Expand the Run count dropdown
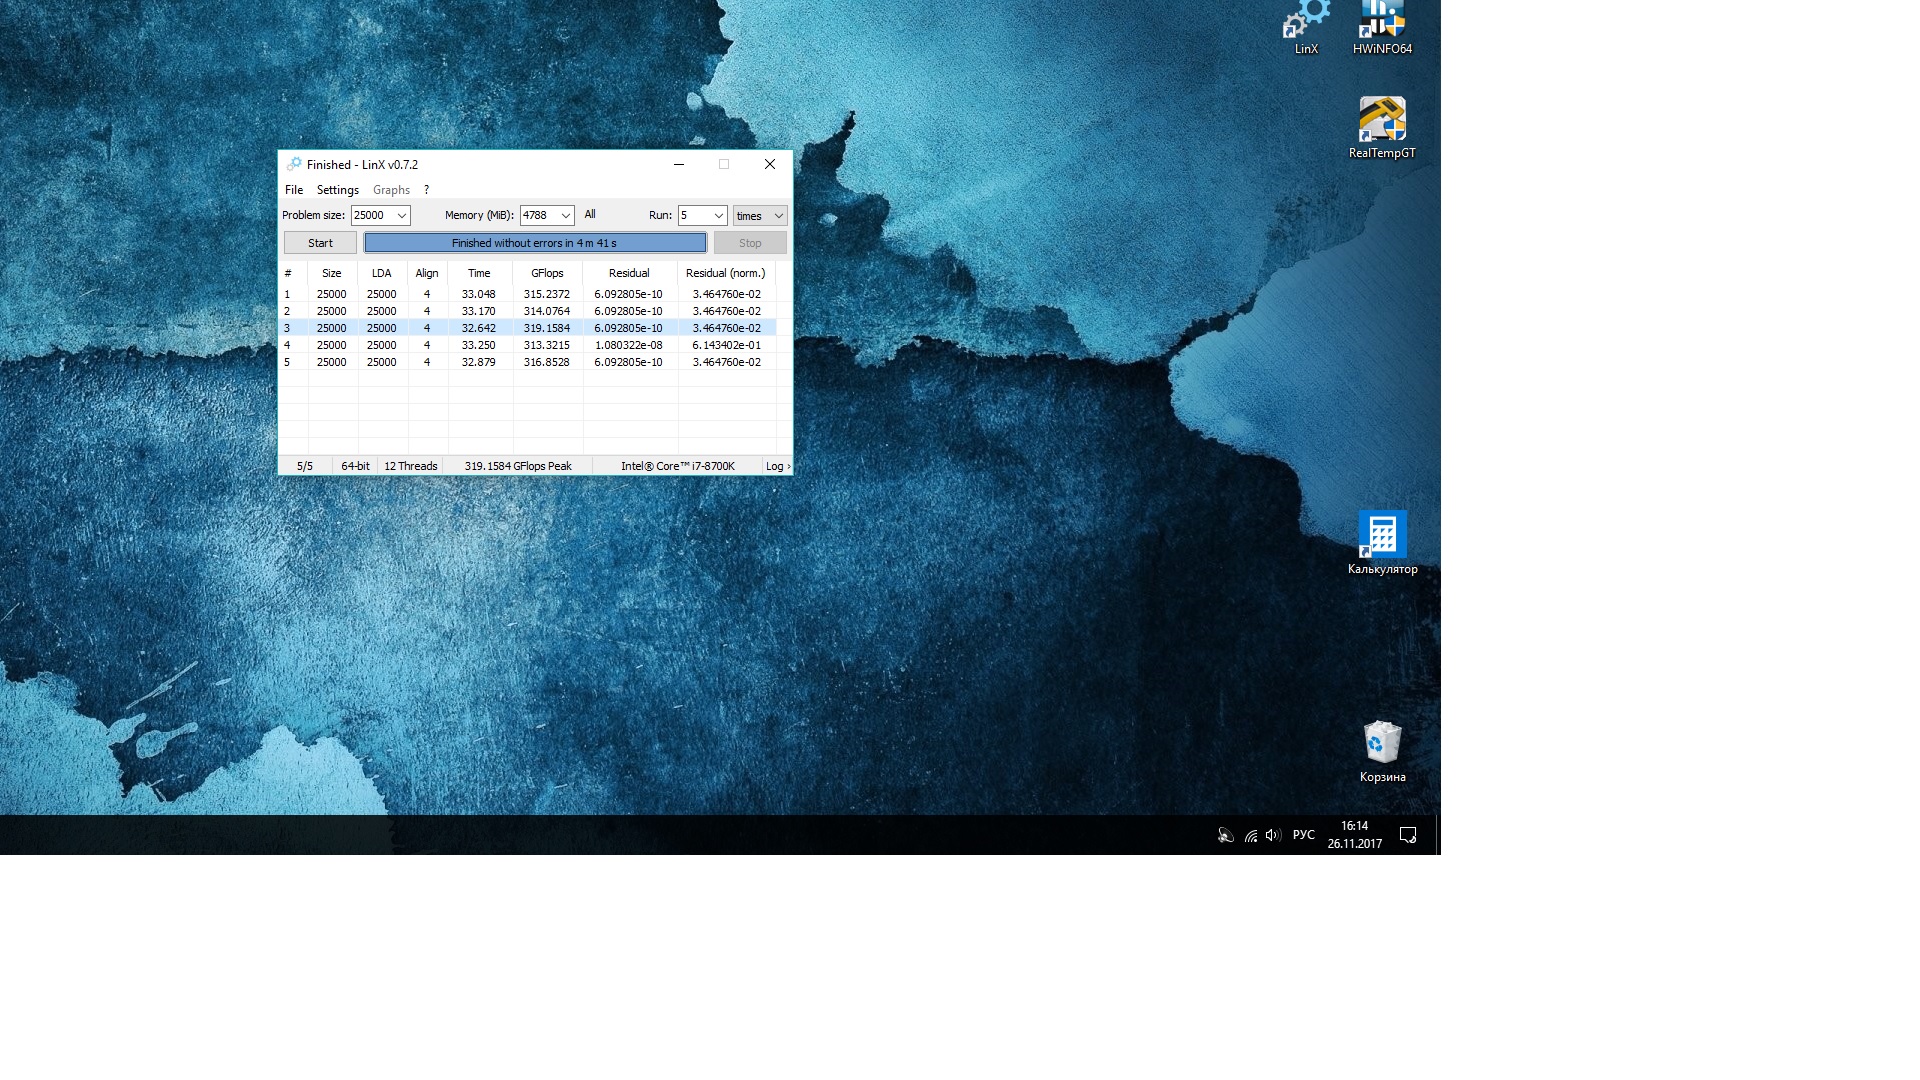This screenshot has width=1920, height=1080. click(717, 216)
